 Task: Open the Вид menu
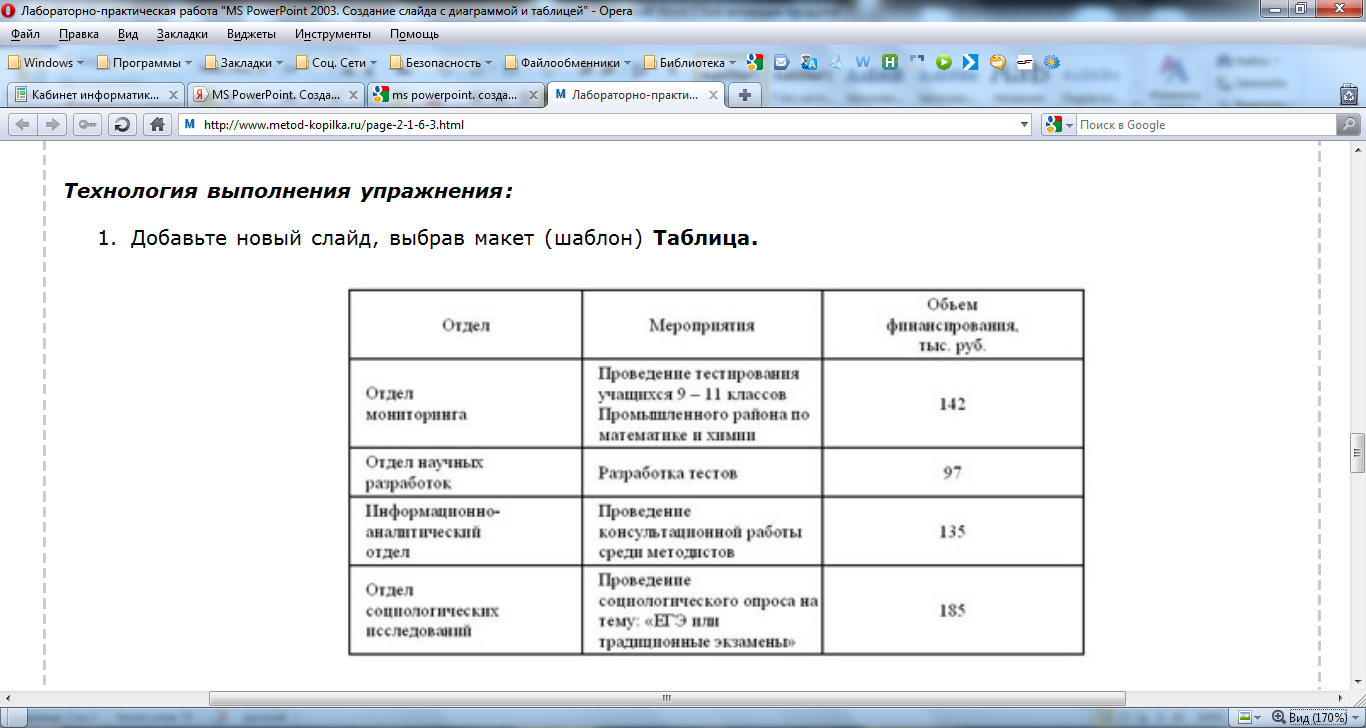coord(128,34)
